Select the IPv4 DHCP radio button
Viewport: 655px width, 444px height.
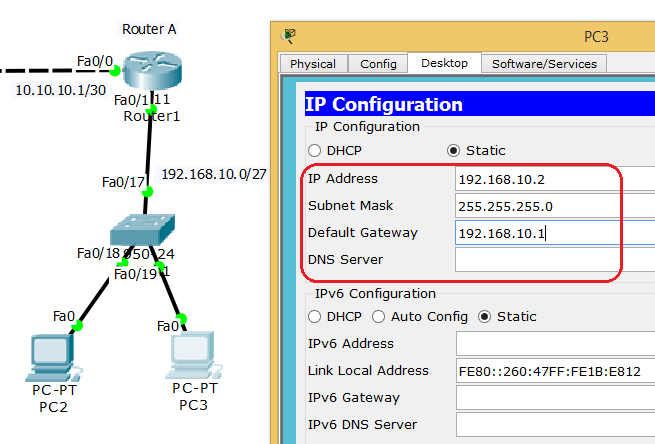tap(315, 151)
